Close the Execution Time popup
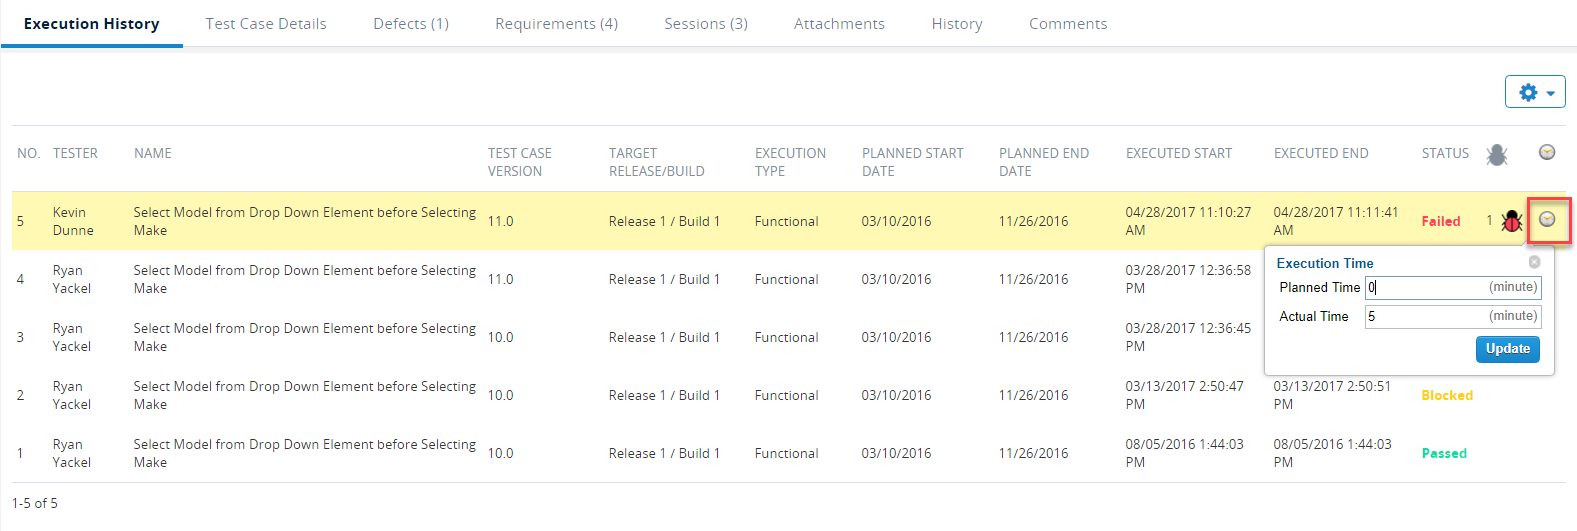1577x531 pixels. [1534, 262]
